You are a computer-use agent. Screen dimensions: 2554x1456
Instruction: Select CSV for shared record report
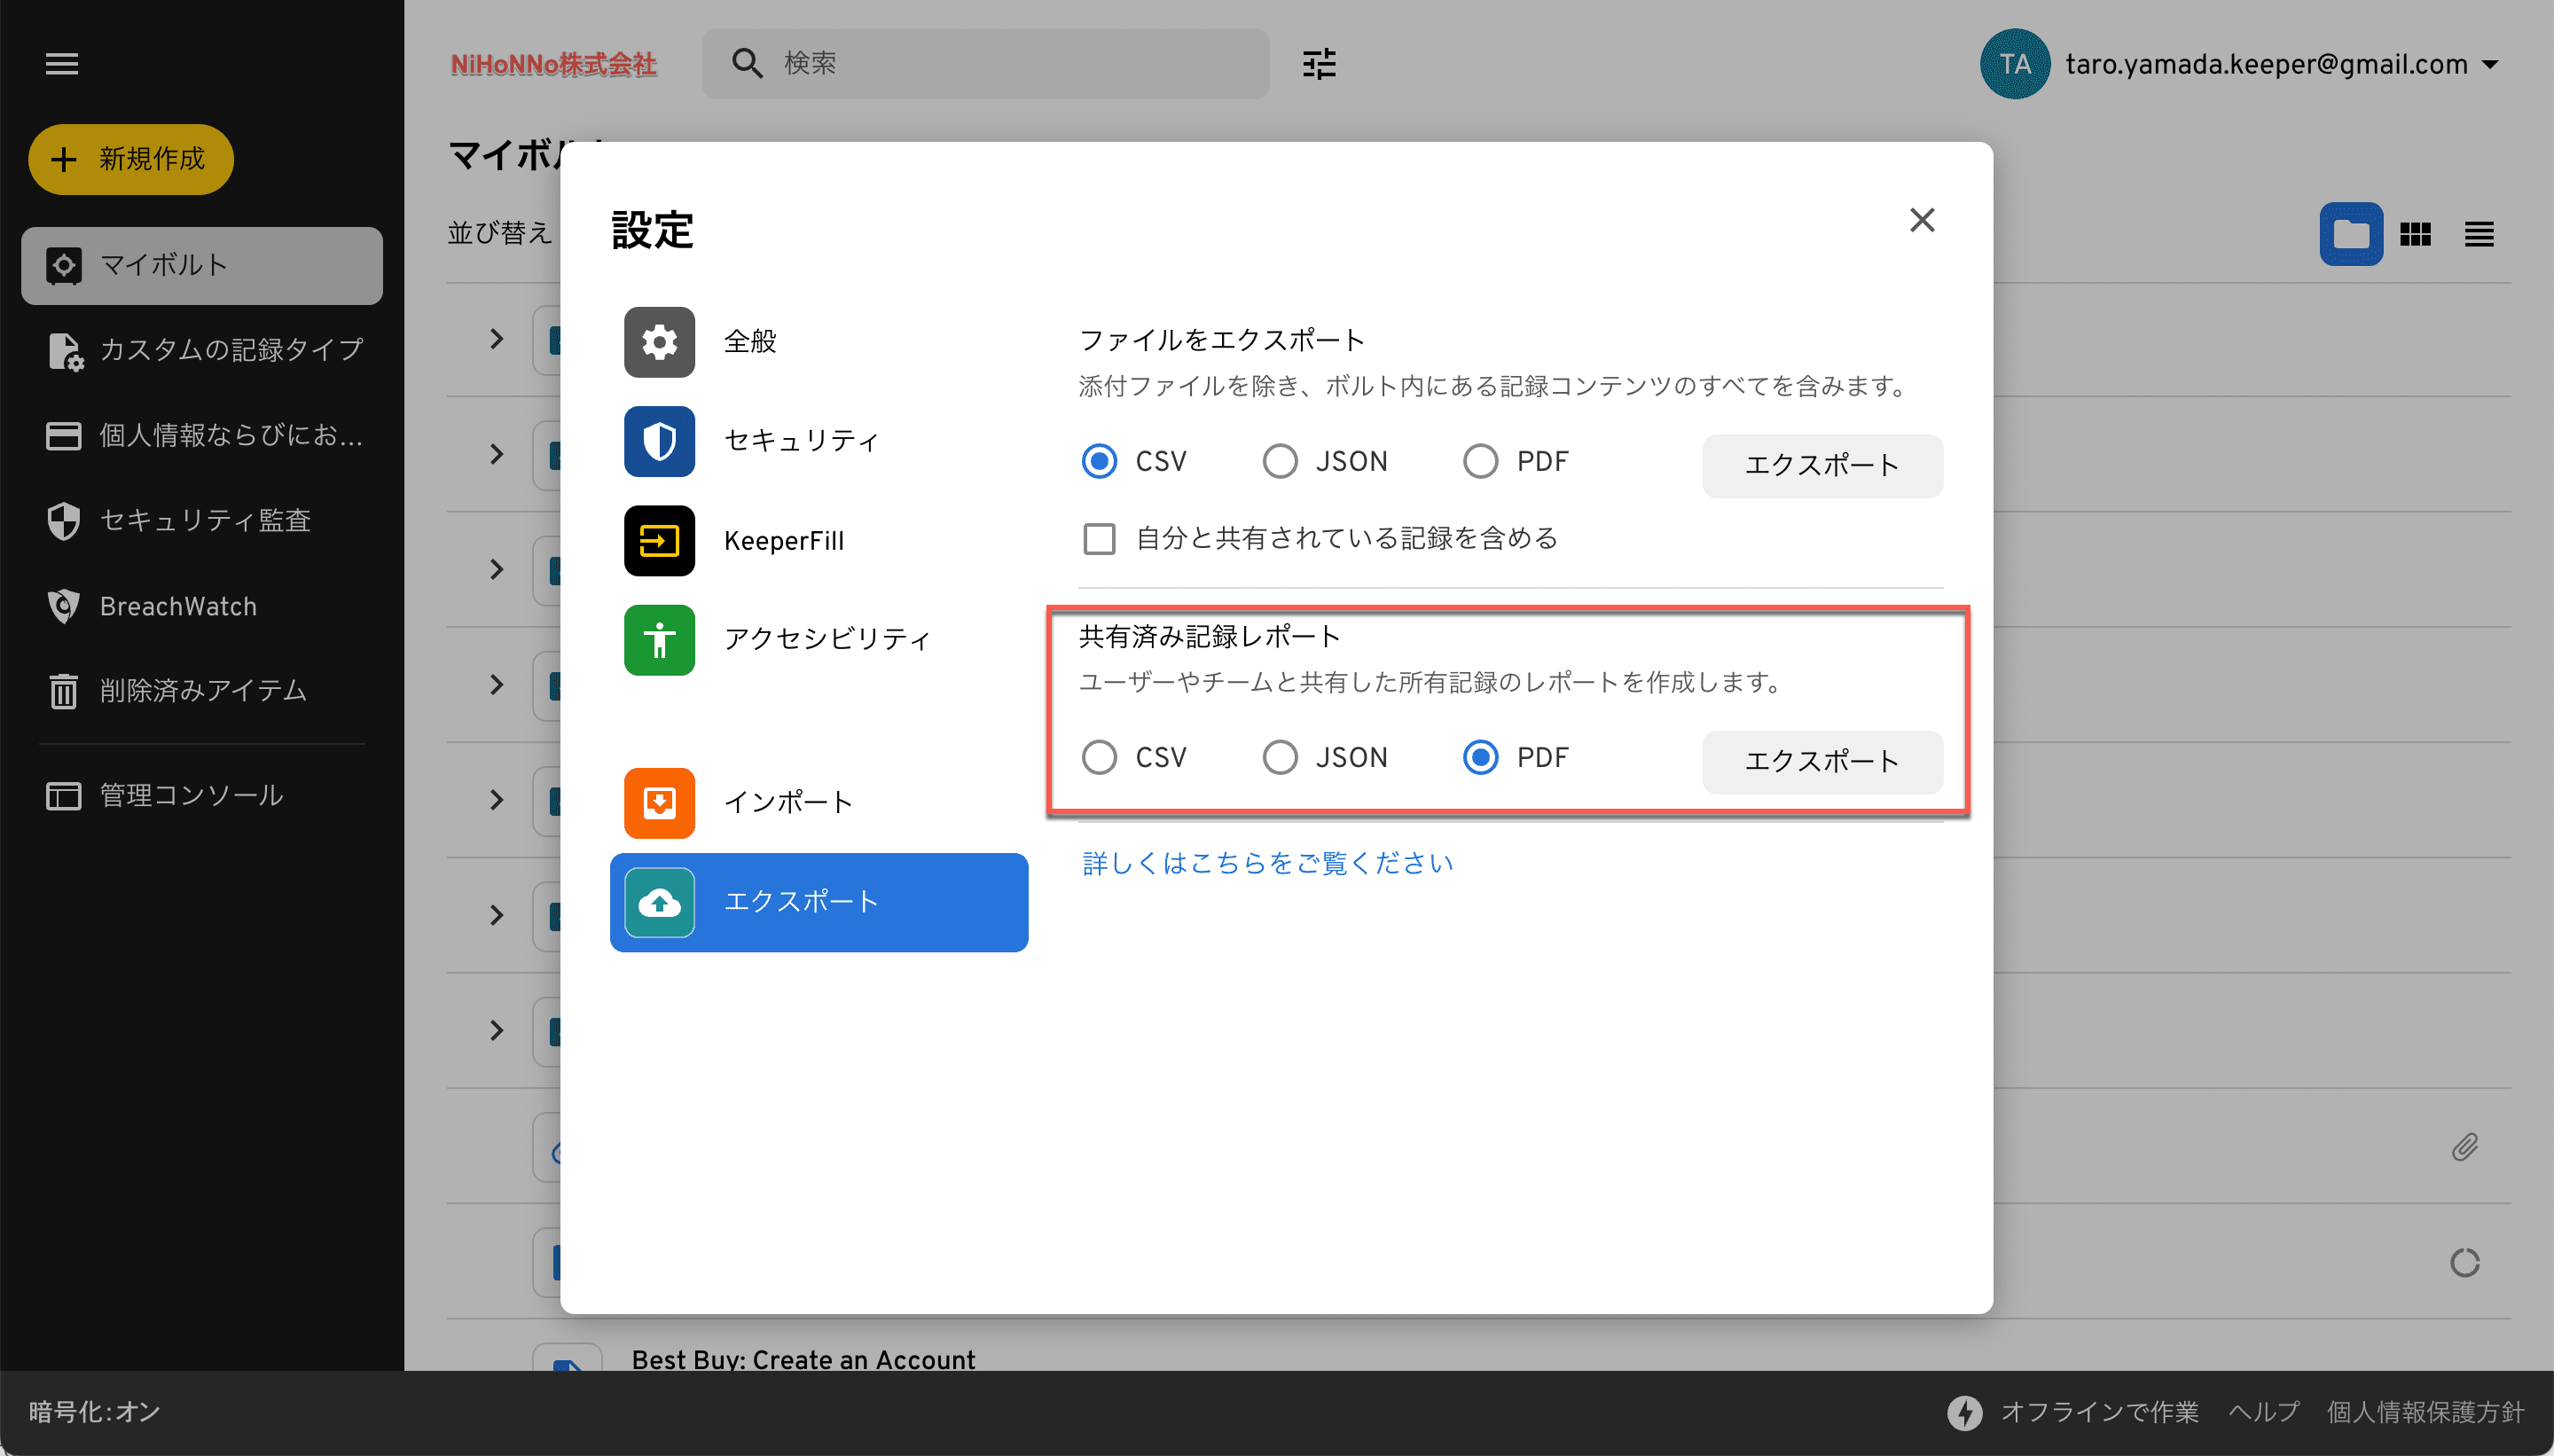click(1099, 758)
